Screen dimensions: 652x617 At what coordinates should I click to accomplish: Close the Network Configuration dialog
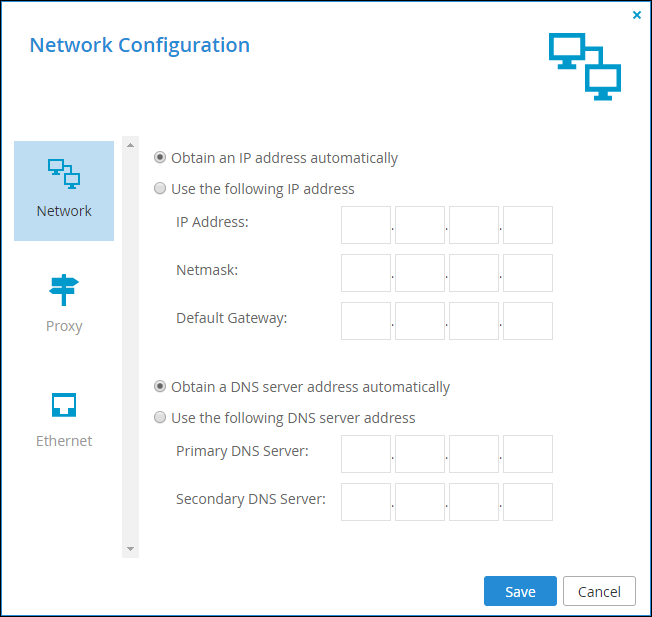(x=637, y=15)
